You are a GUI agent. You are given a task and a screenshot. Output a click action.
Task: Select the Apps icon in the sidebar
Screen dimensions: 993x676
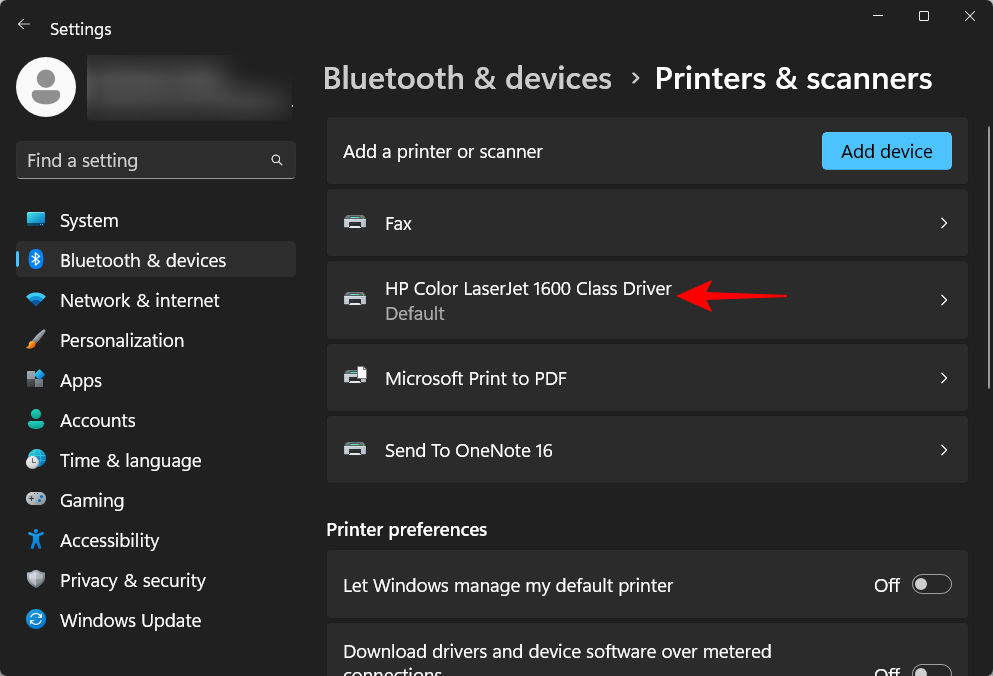pos(36,380)
